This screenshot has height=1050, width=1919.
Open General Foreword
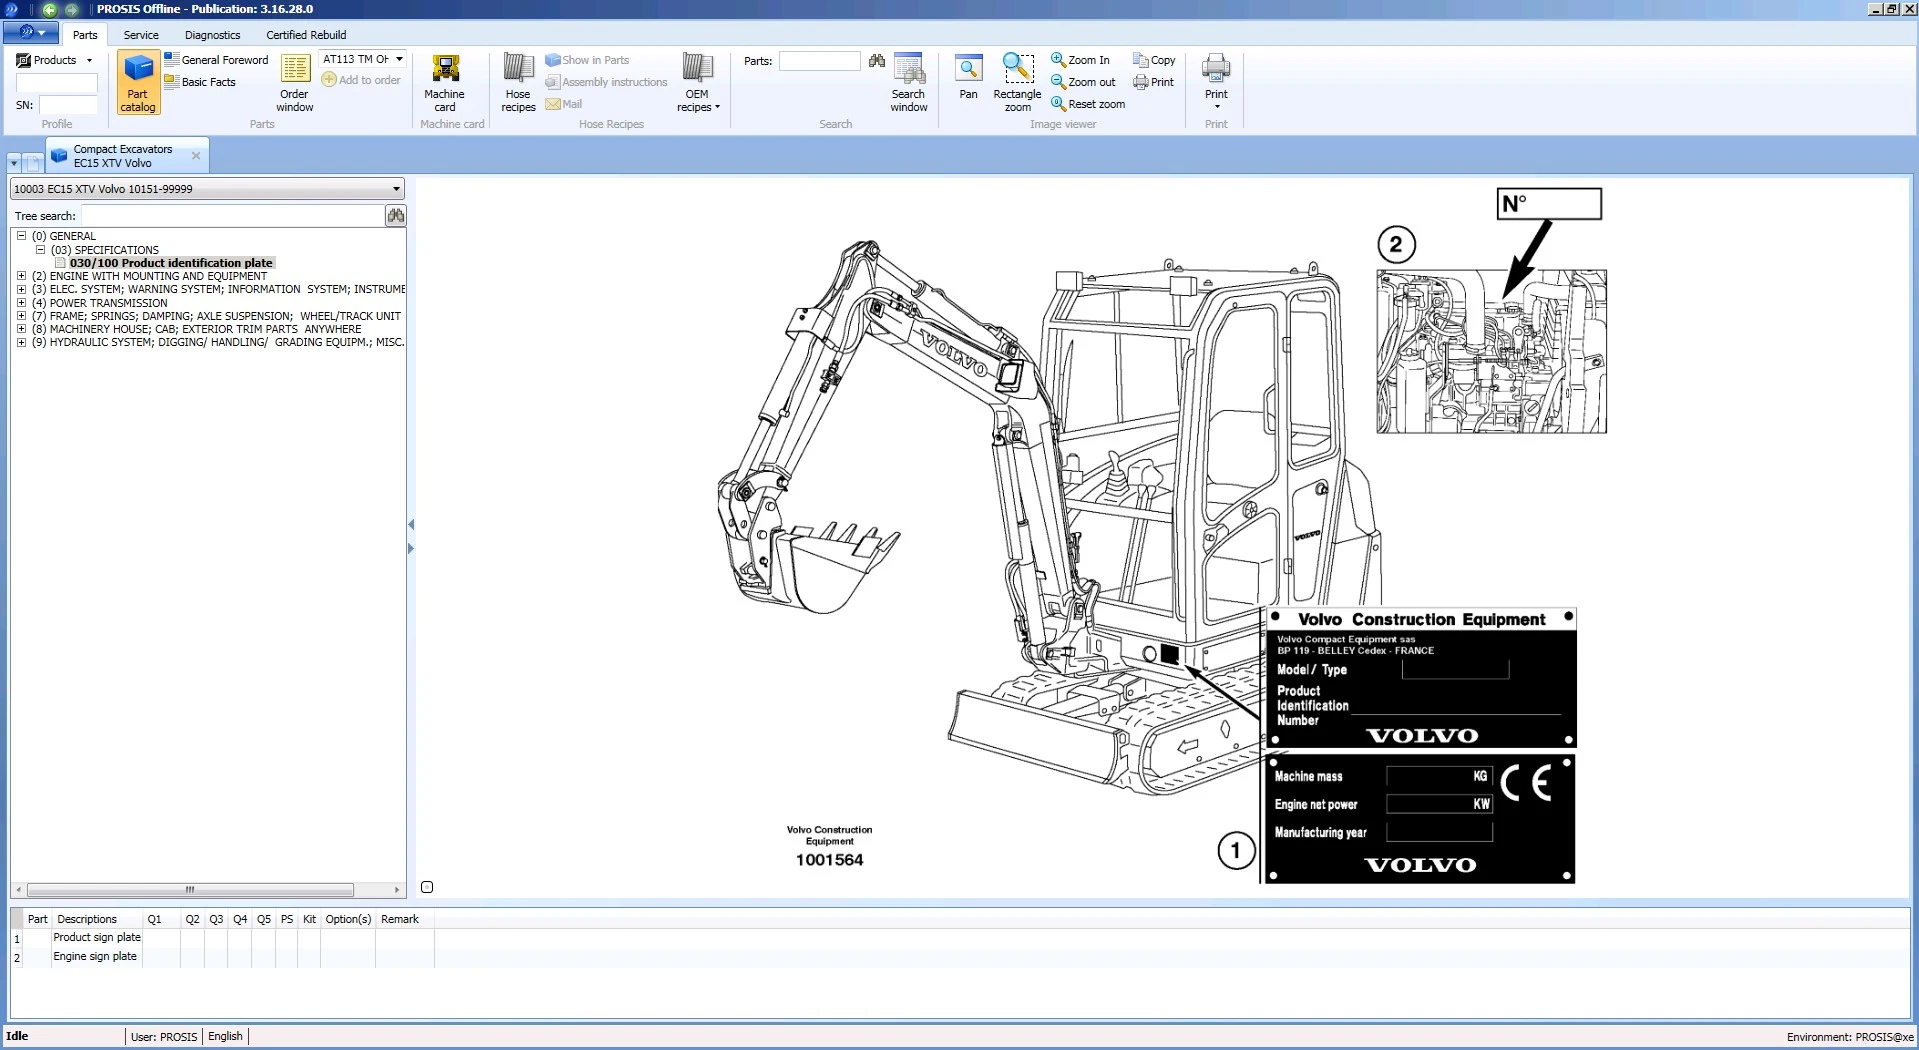[x=217, y=60]
